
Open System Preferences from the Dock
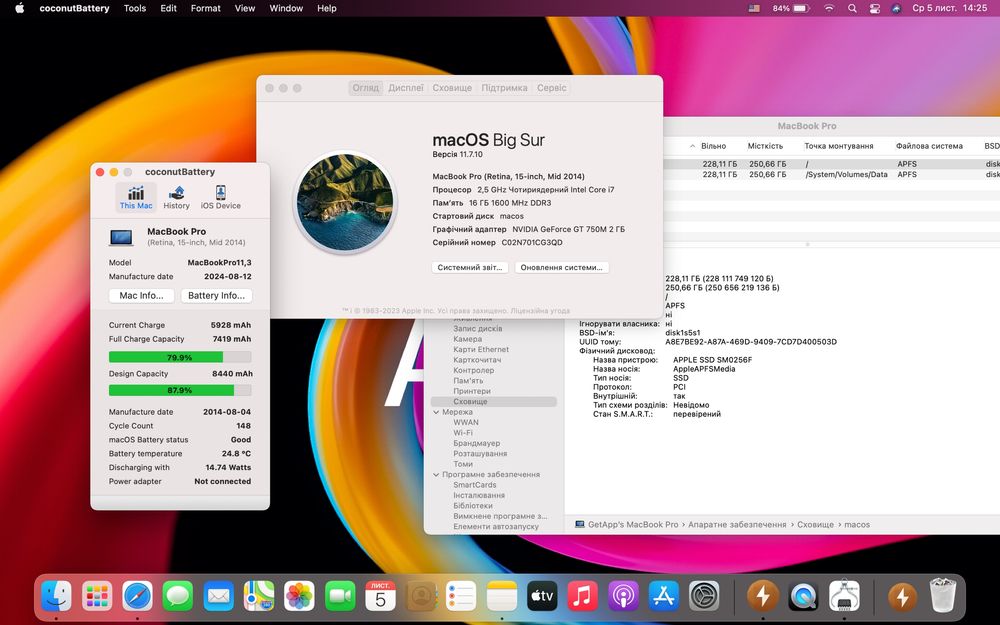[704, 596]
